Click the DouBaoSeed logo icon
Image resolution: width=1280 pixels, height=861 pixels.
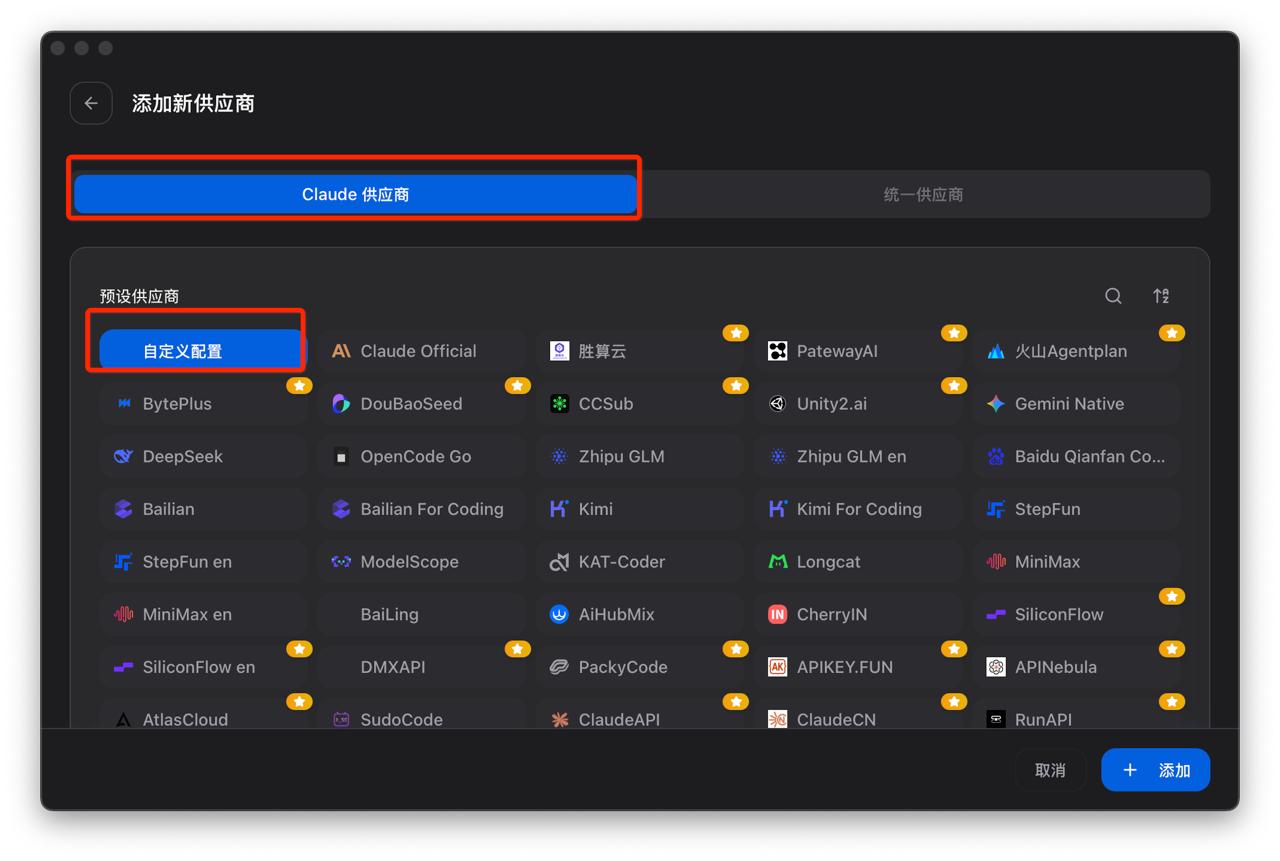pyautogui.click(x=341, y=404)
